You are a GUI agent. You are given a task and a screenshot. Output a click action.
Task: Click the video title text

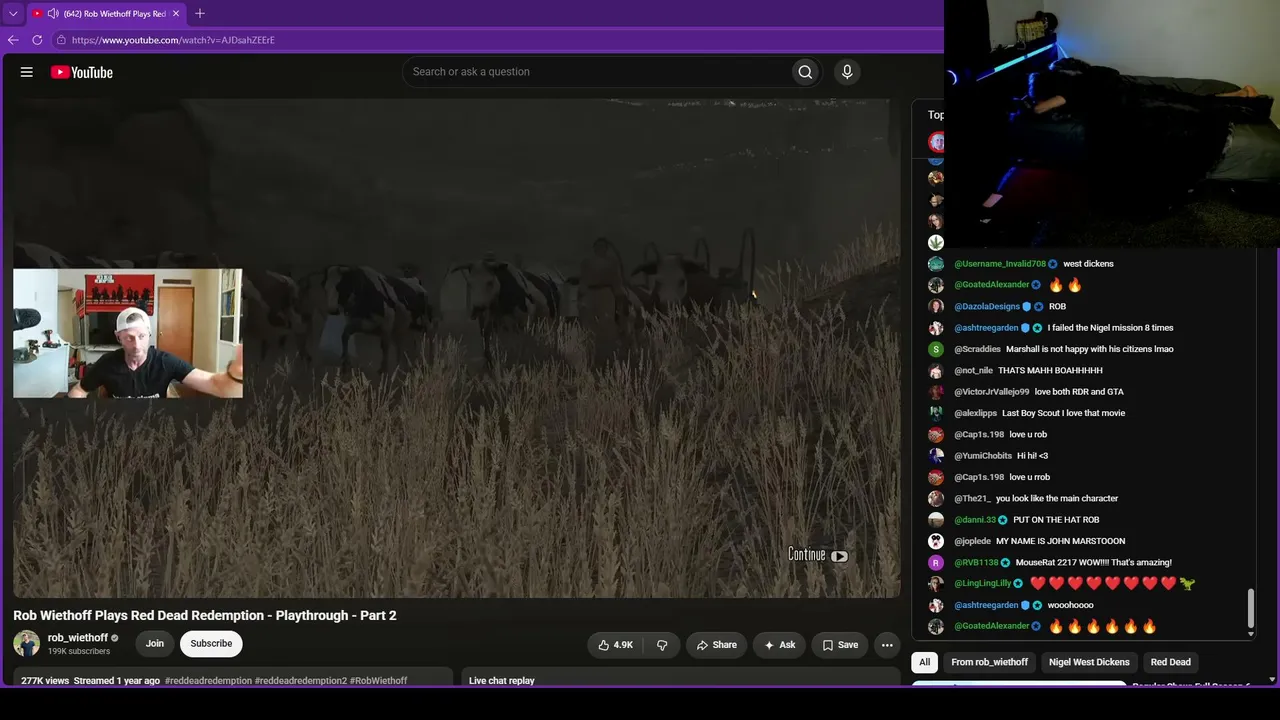205,615
